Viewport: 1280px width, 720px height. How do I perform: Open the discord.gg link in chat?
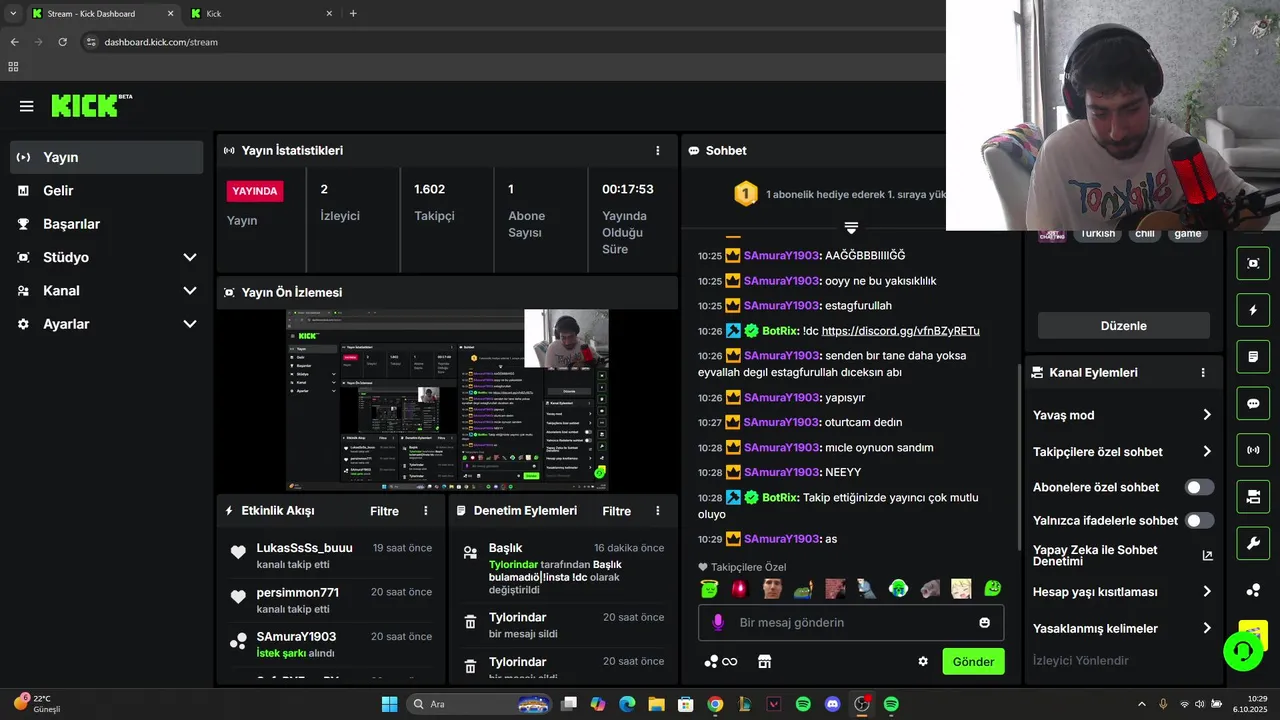coord(901,331)
